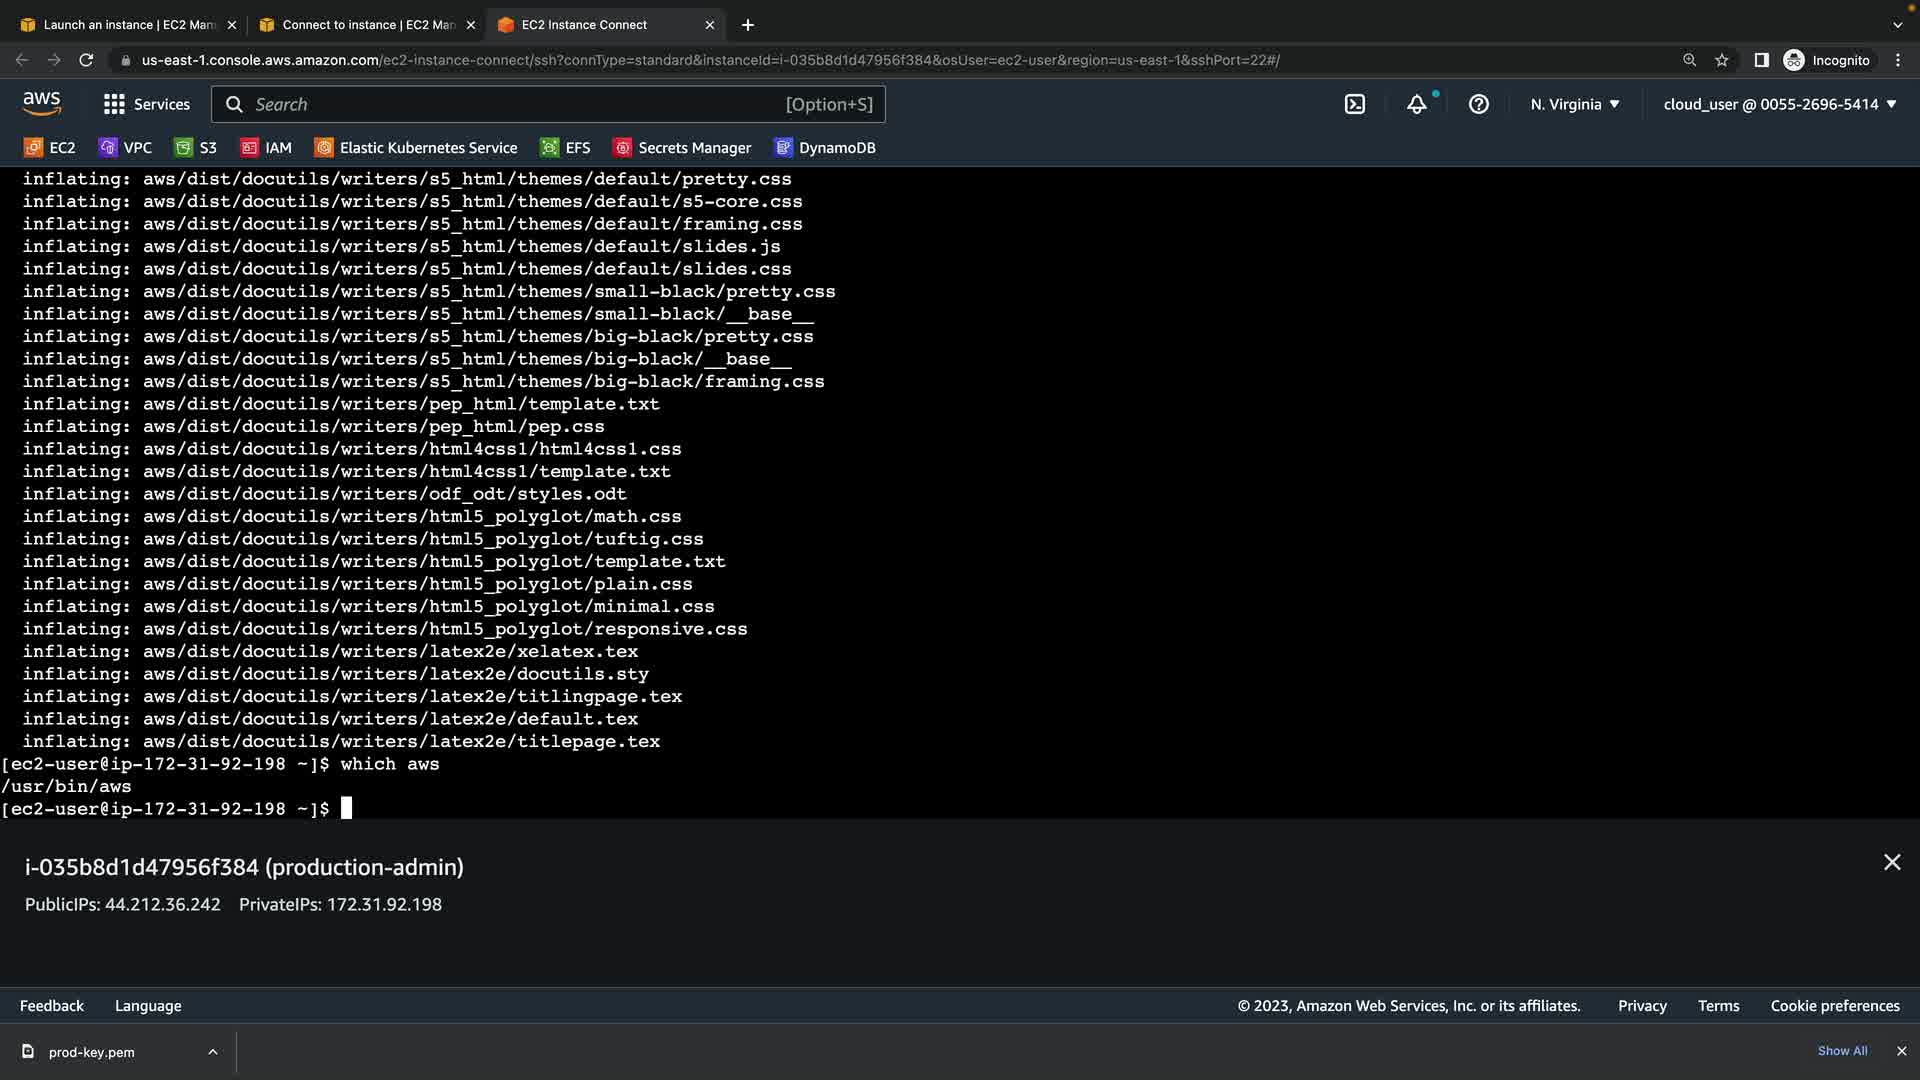Open the Feedback link in footer
Image resolution: width=1920 pixels, height=1080 pixels.
pos(52,1006)
